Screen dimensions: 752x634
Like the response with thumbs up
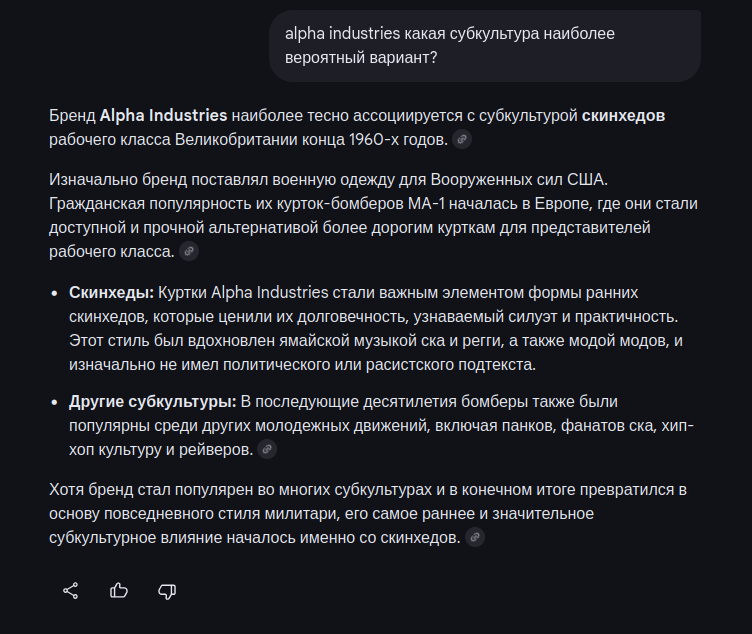119,590
